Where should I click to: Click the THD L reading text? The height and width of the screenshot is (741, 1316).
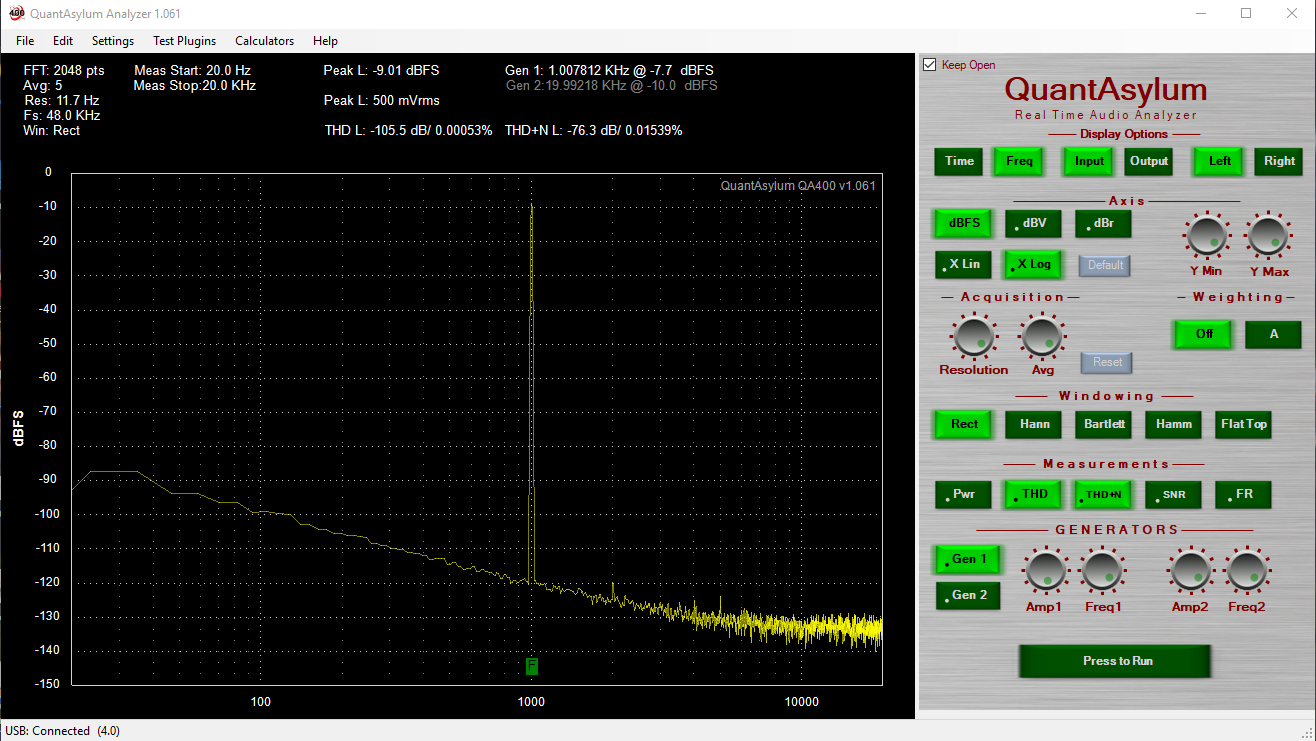408,131
